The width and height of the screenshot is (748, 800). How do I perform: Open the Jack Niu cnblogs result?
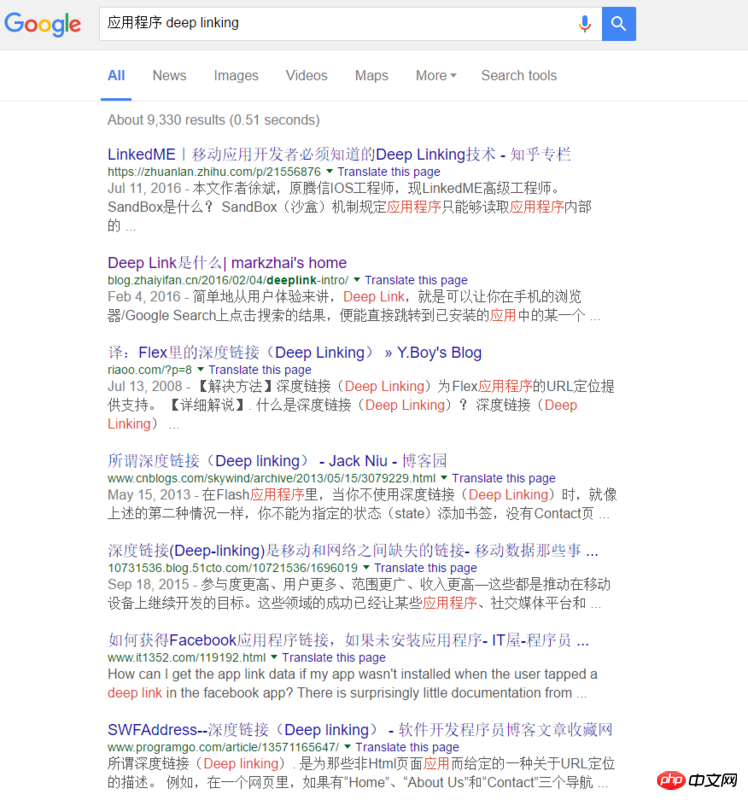(x=277, y=461)
